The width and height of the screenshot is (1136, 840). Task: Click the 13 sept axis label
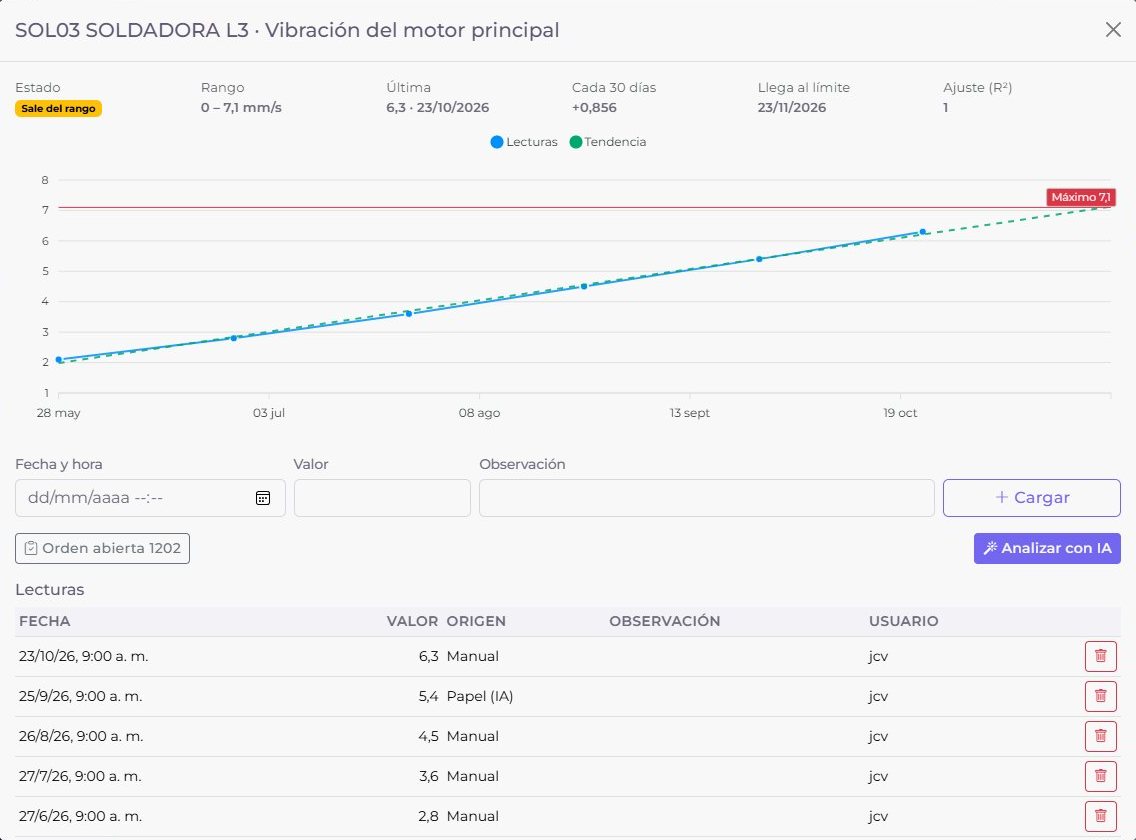click(x=689, y=413)
